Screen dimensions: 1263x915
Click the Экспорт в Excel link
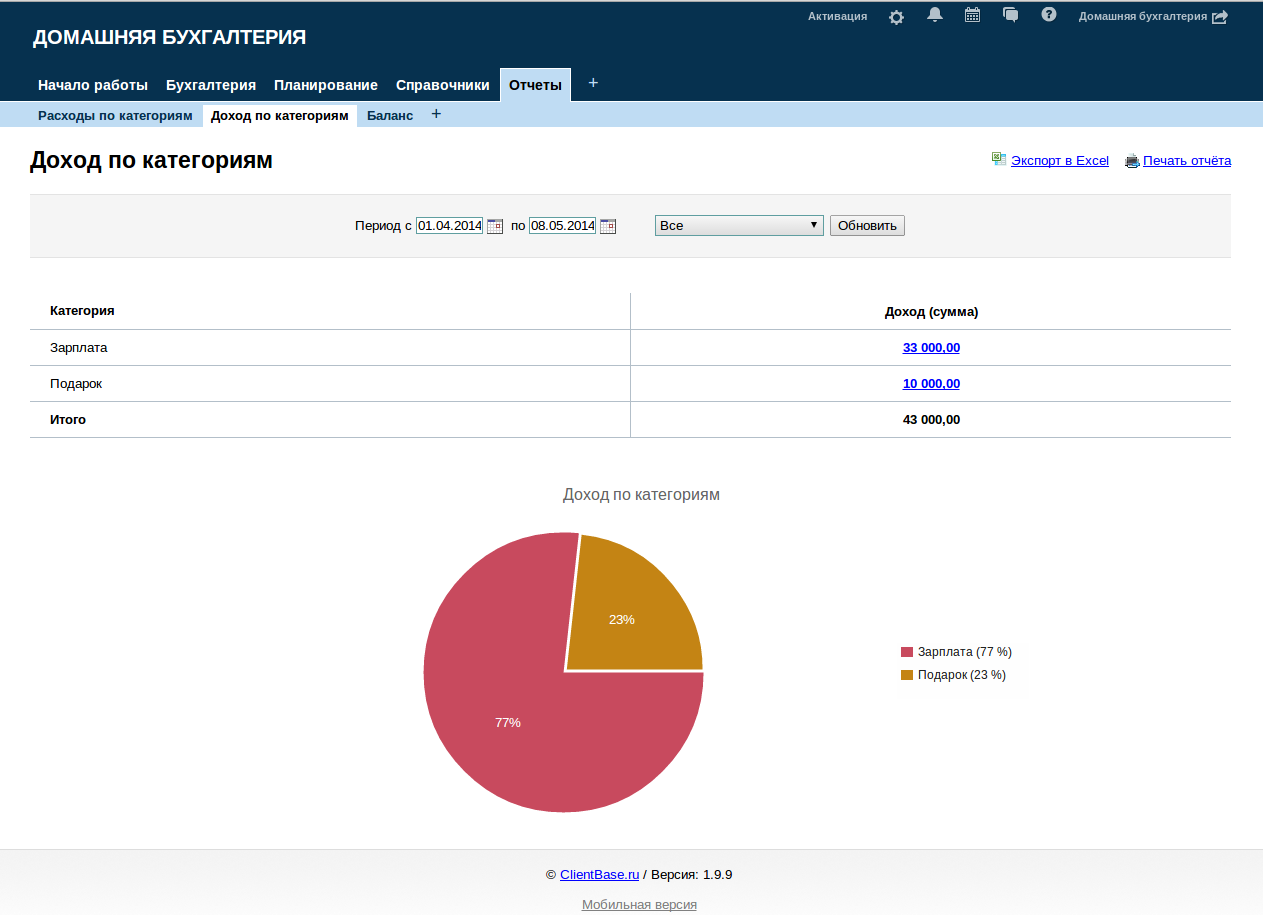pos(1059,161)
